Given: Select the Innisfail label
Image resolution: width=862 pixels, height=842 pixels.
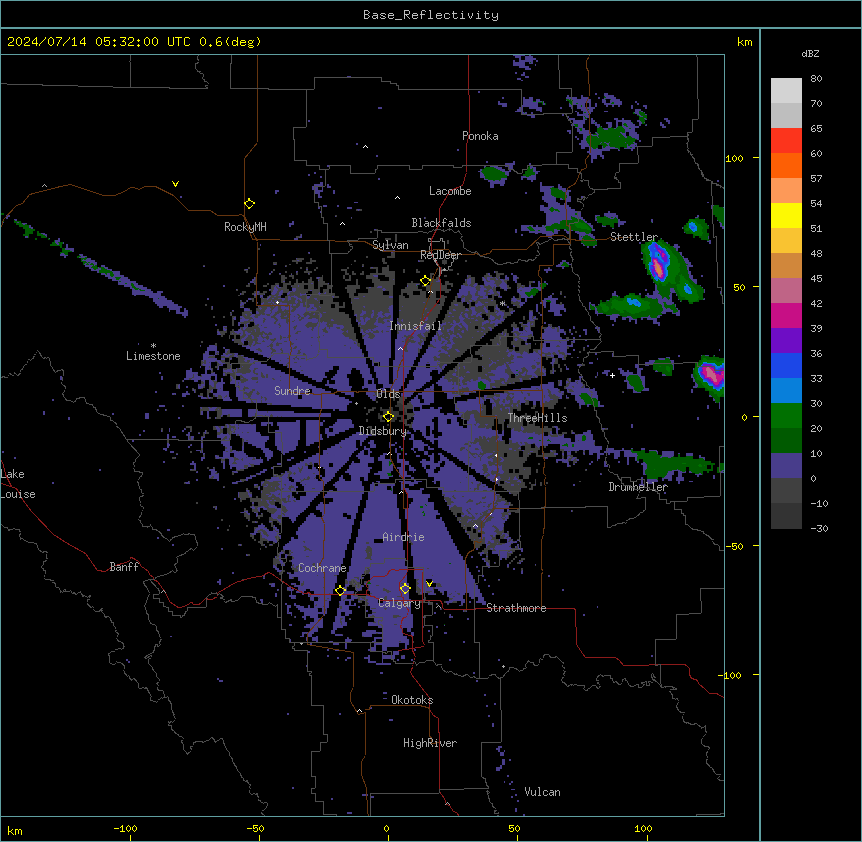Looking at the screenshot, I should (415, 326).
